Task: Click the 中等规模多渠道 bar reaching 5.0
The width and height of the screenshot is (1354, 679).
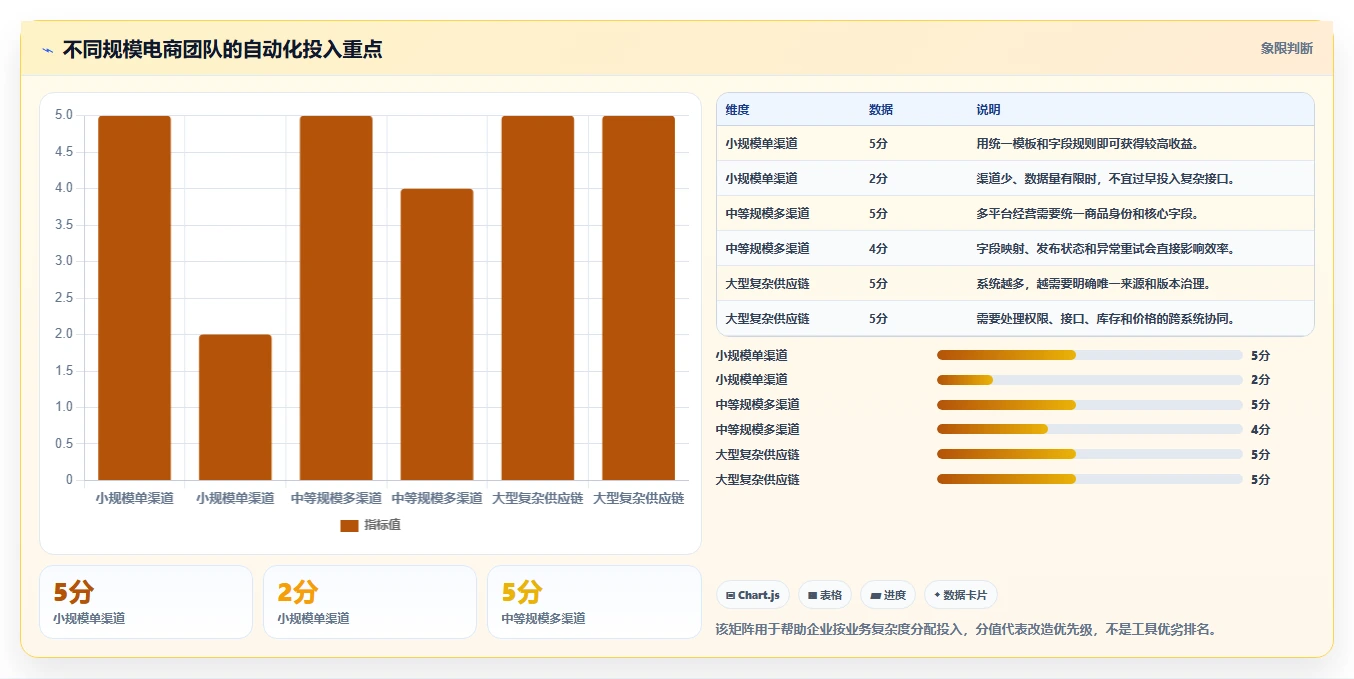Action: coord(336,298)
